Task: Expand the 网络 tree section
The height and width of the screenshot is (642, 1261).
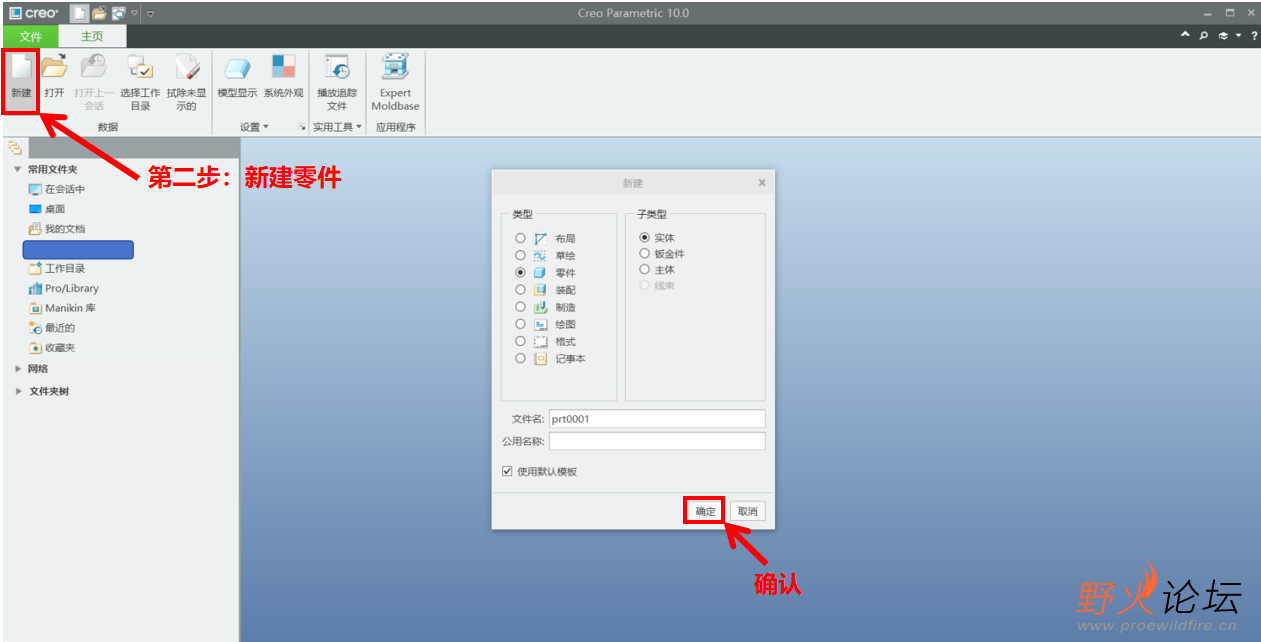Action: point(17,368)
